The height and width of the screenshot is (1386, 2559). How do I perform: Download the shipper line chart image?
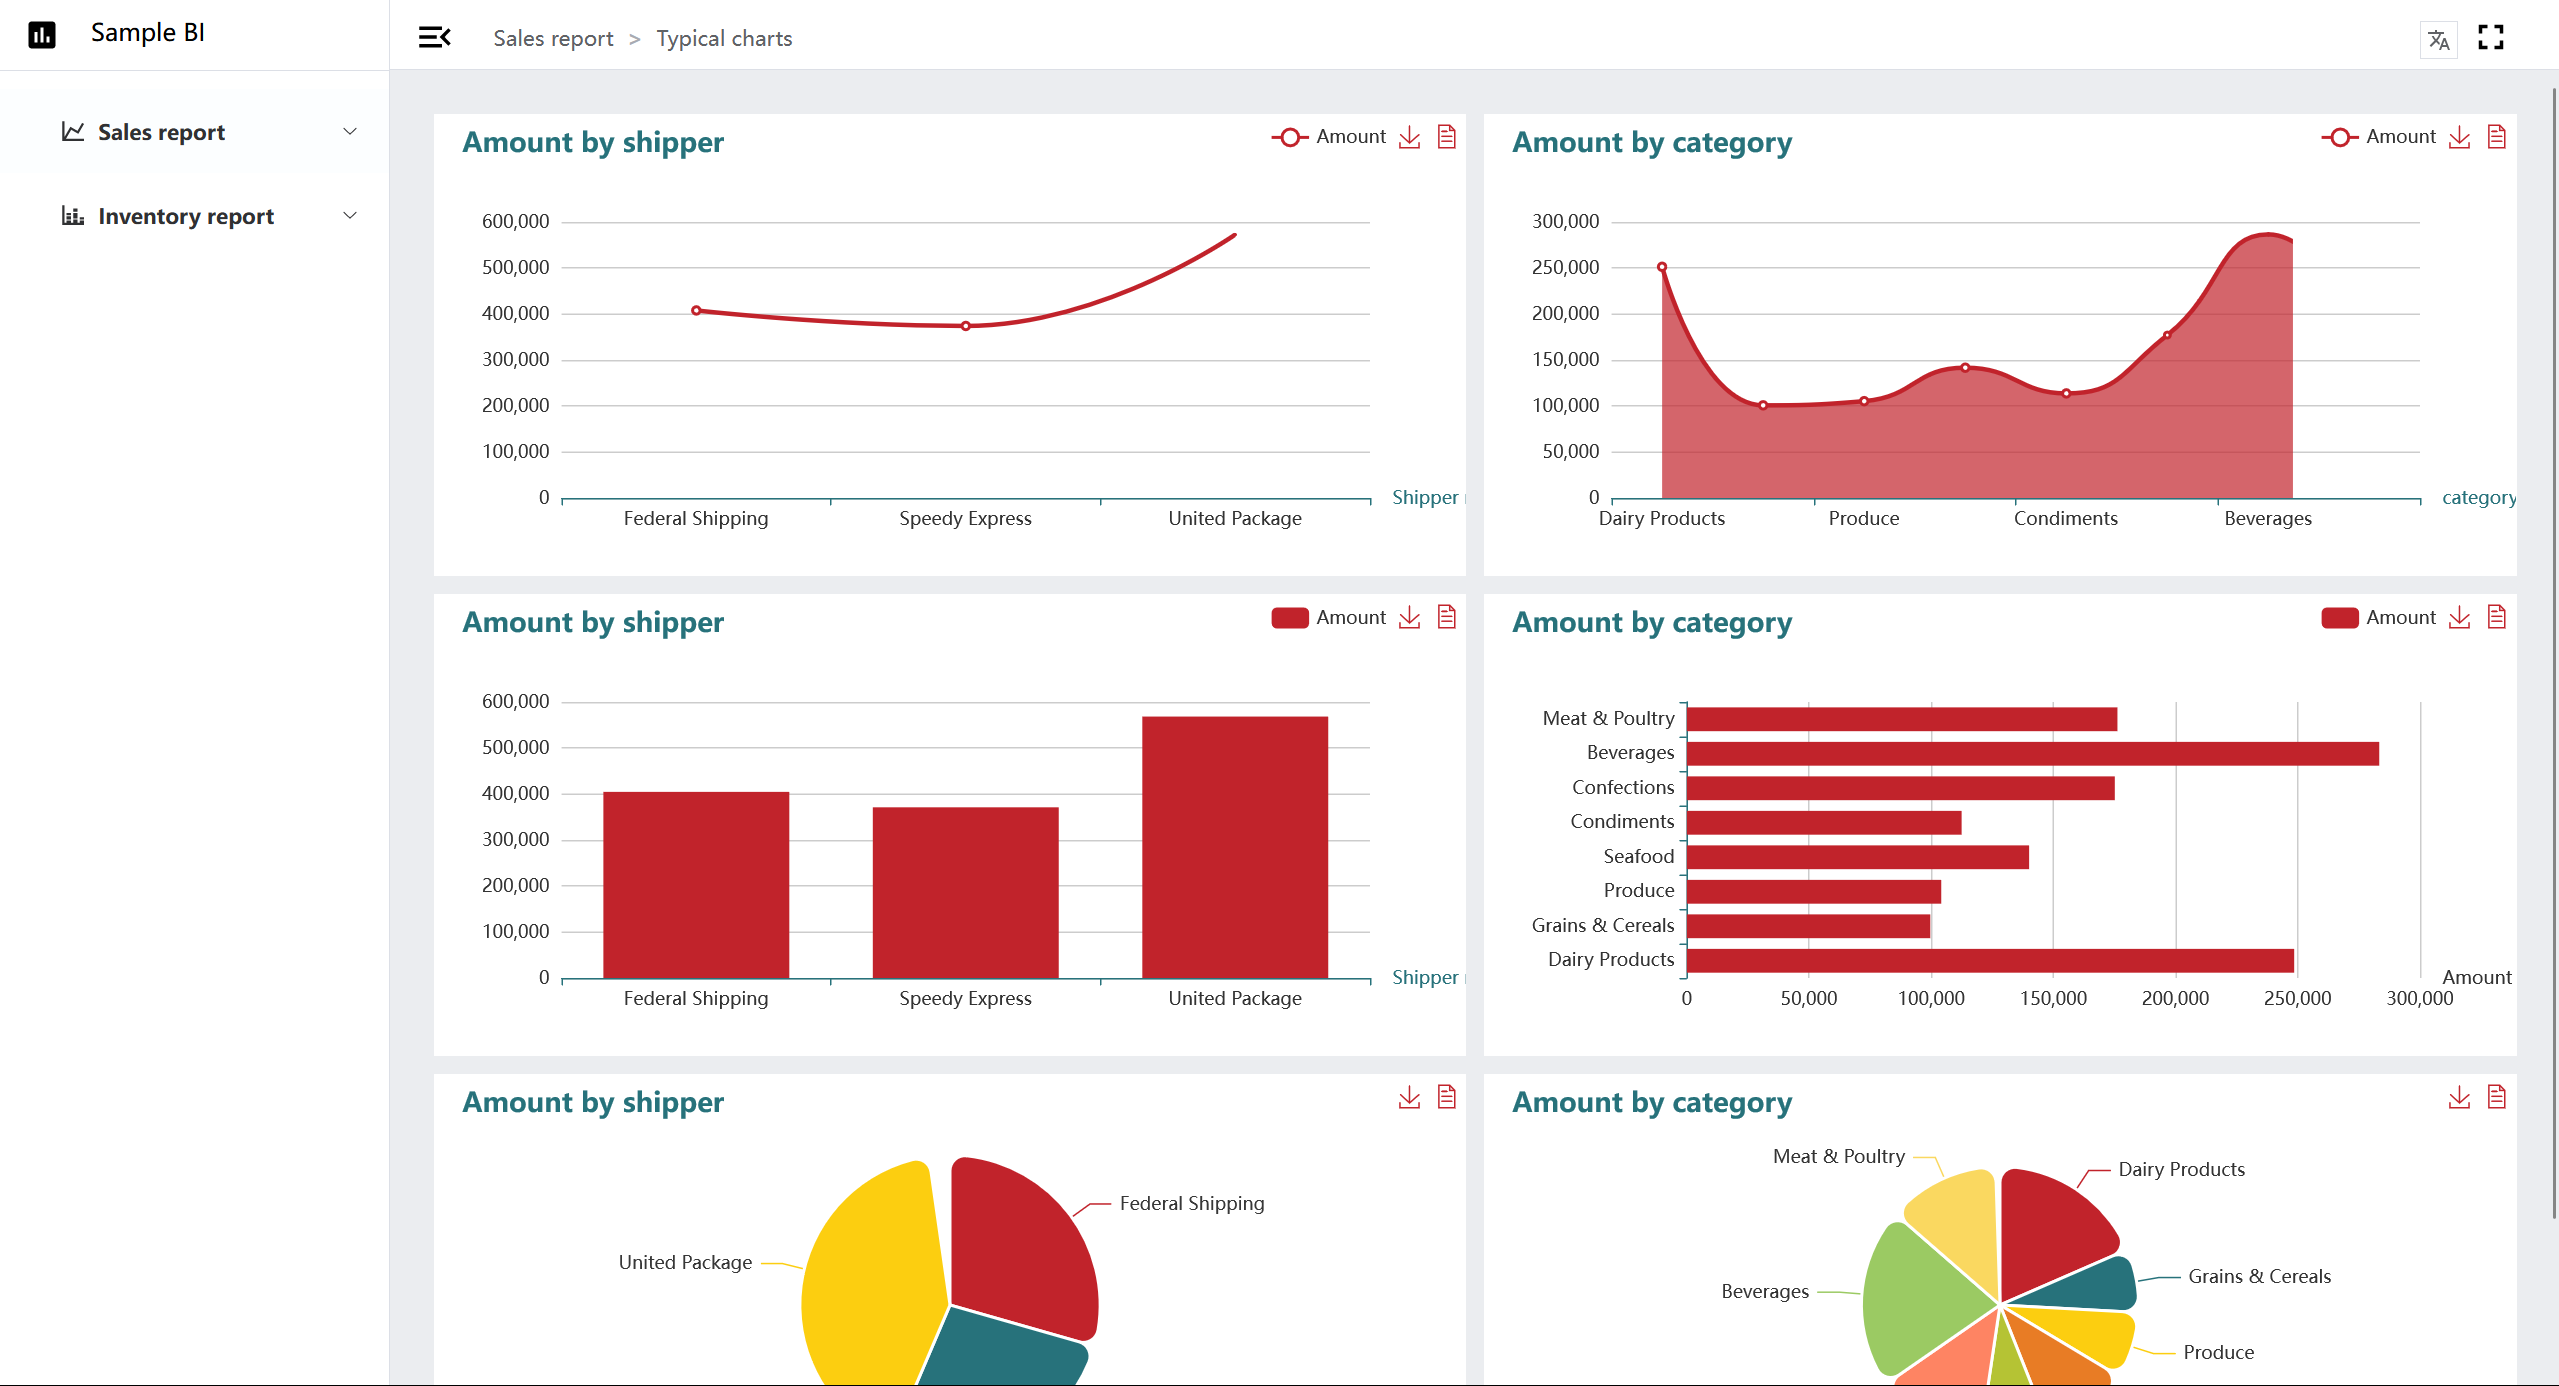click(x=1409, y=137)
